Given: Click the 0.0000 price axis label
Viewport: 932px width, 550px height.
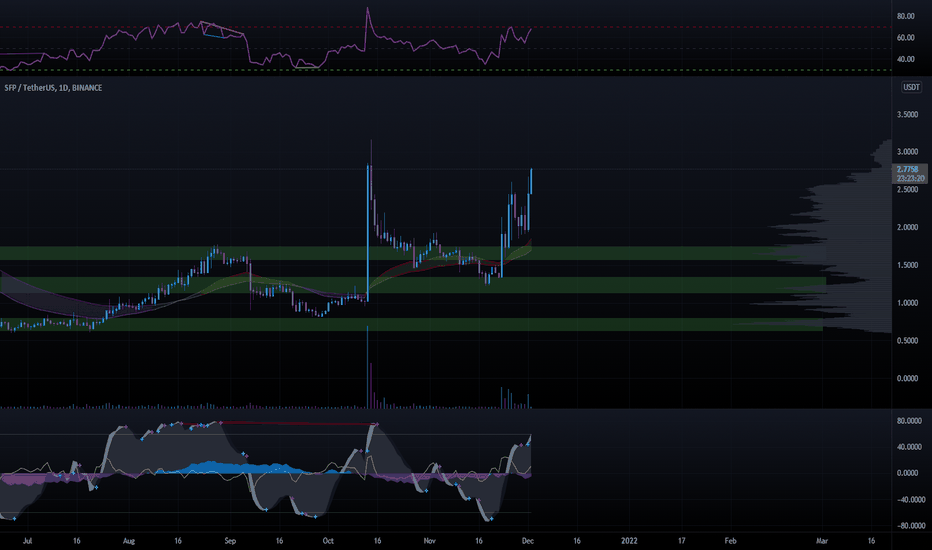Looking at the screenshot, I should click(x=907, y=378).
